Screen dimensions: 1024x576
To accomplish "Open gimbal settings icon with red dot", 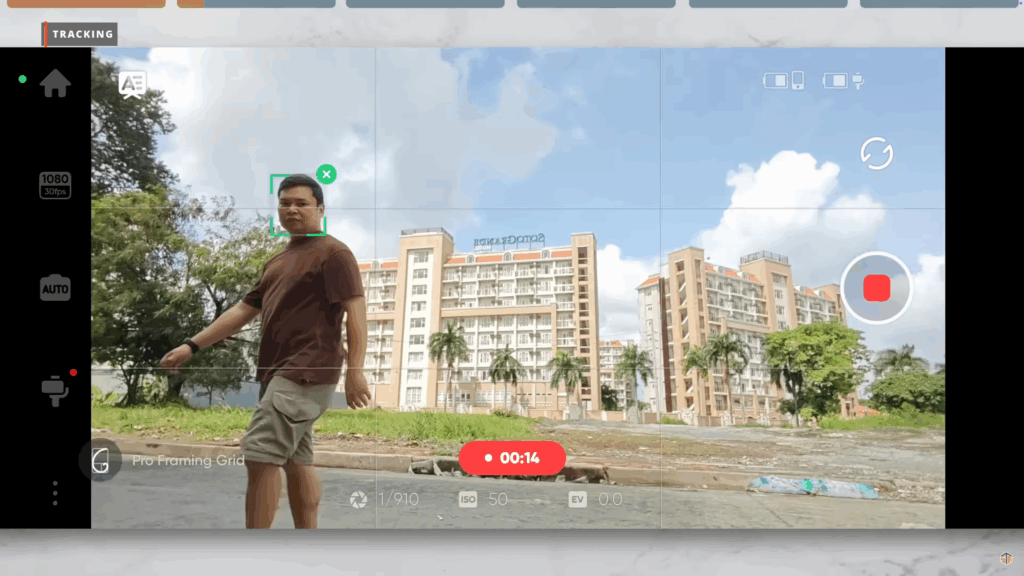I will 55,390.
